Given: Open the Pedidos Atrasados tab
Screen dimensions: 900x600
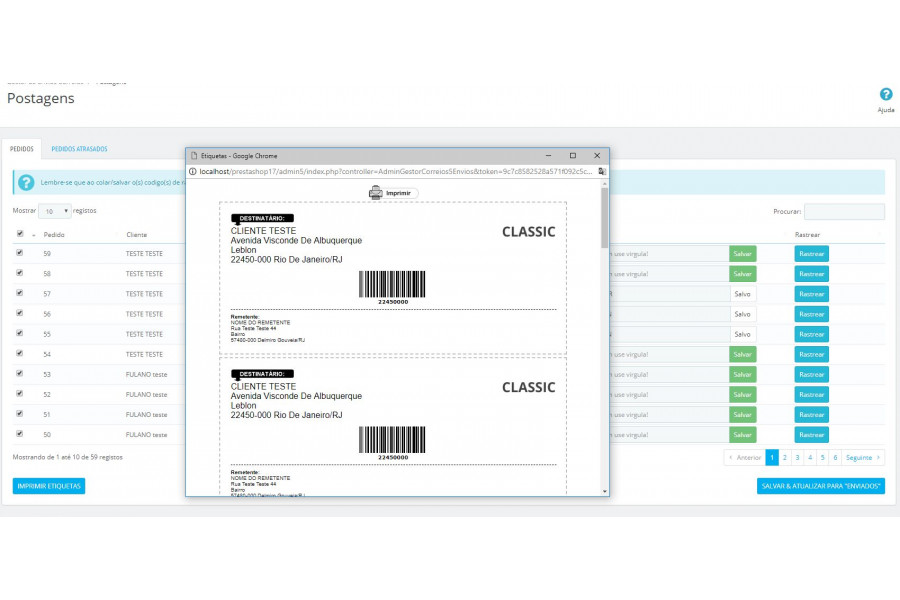Looking at the screenshot, I should click(79, 149).
